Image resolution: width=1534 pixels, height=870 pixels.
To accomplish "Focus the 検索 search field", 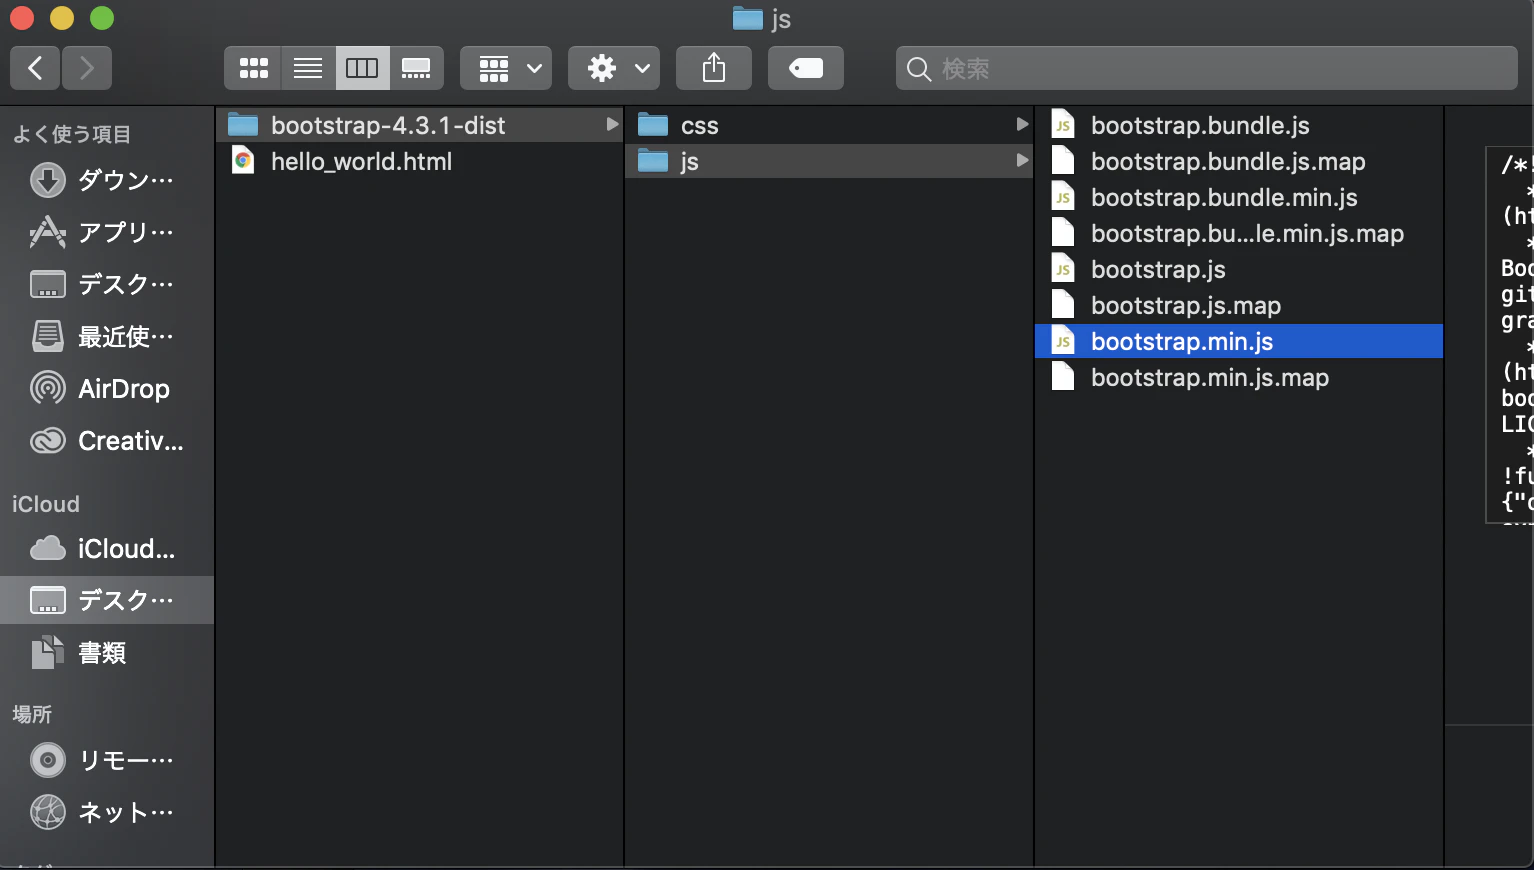I will pyautogui.click(x=1207, y=68).
